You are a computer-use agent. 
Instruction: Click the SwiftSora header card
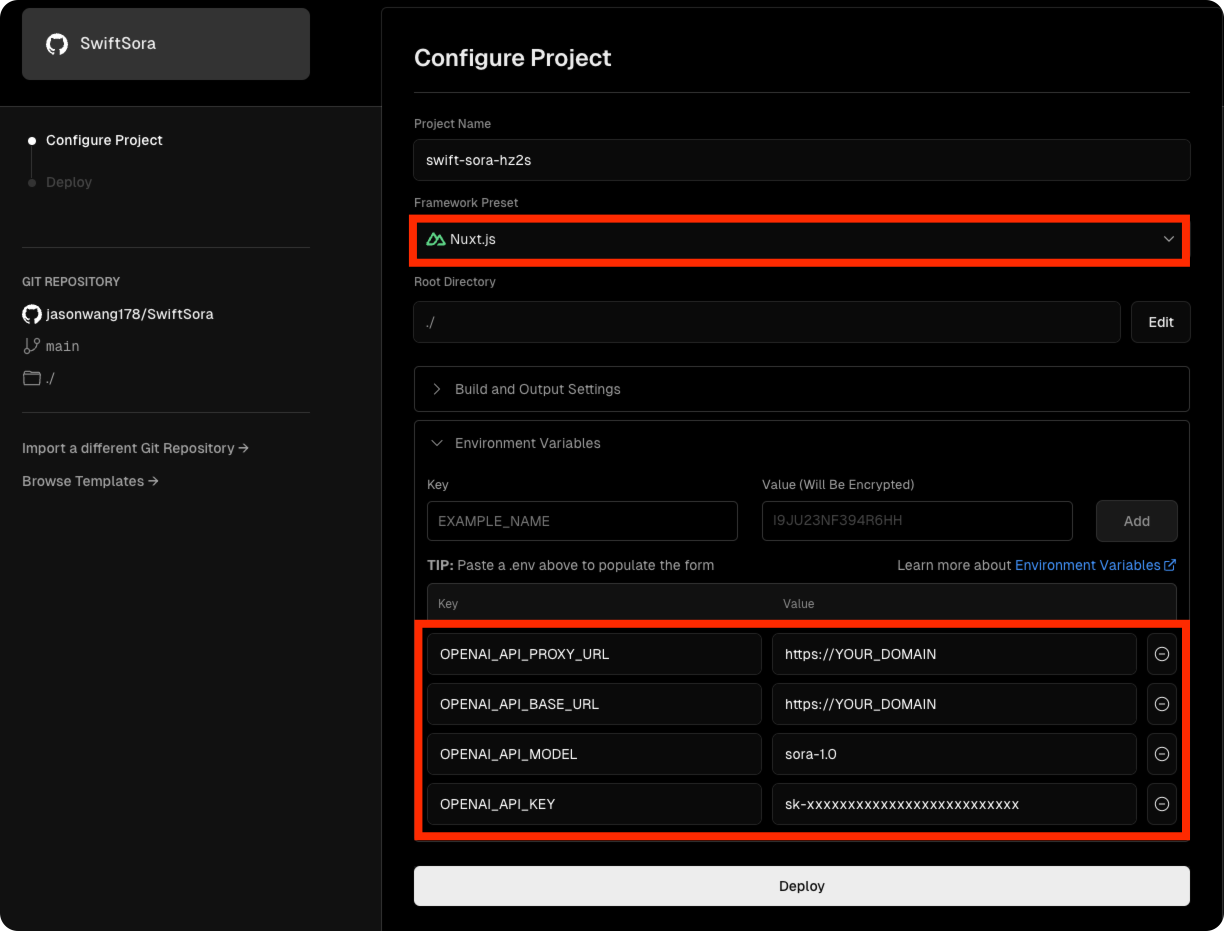[166, 44]
